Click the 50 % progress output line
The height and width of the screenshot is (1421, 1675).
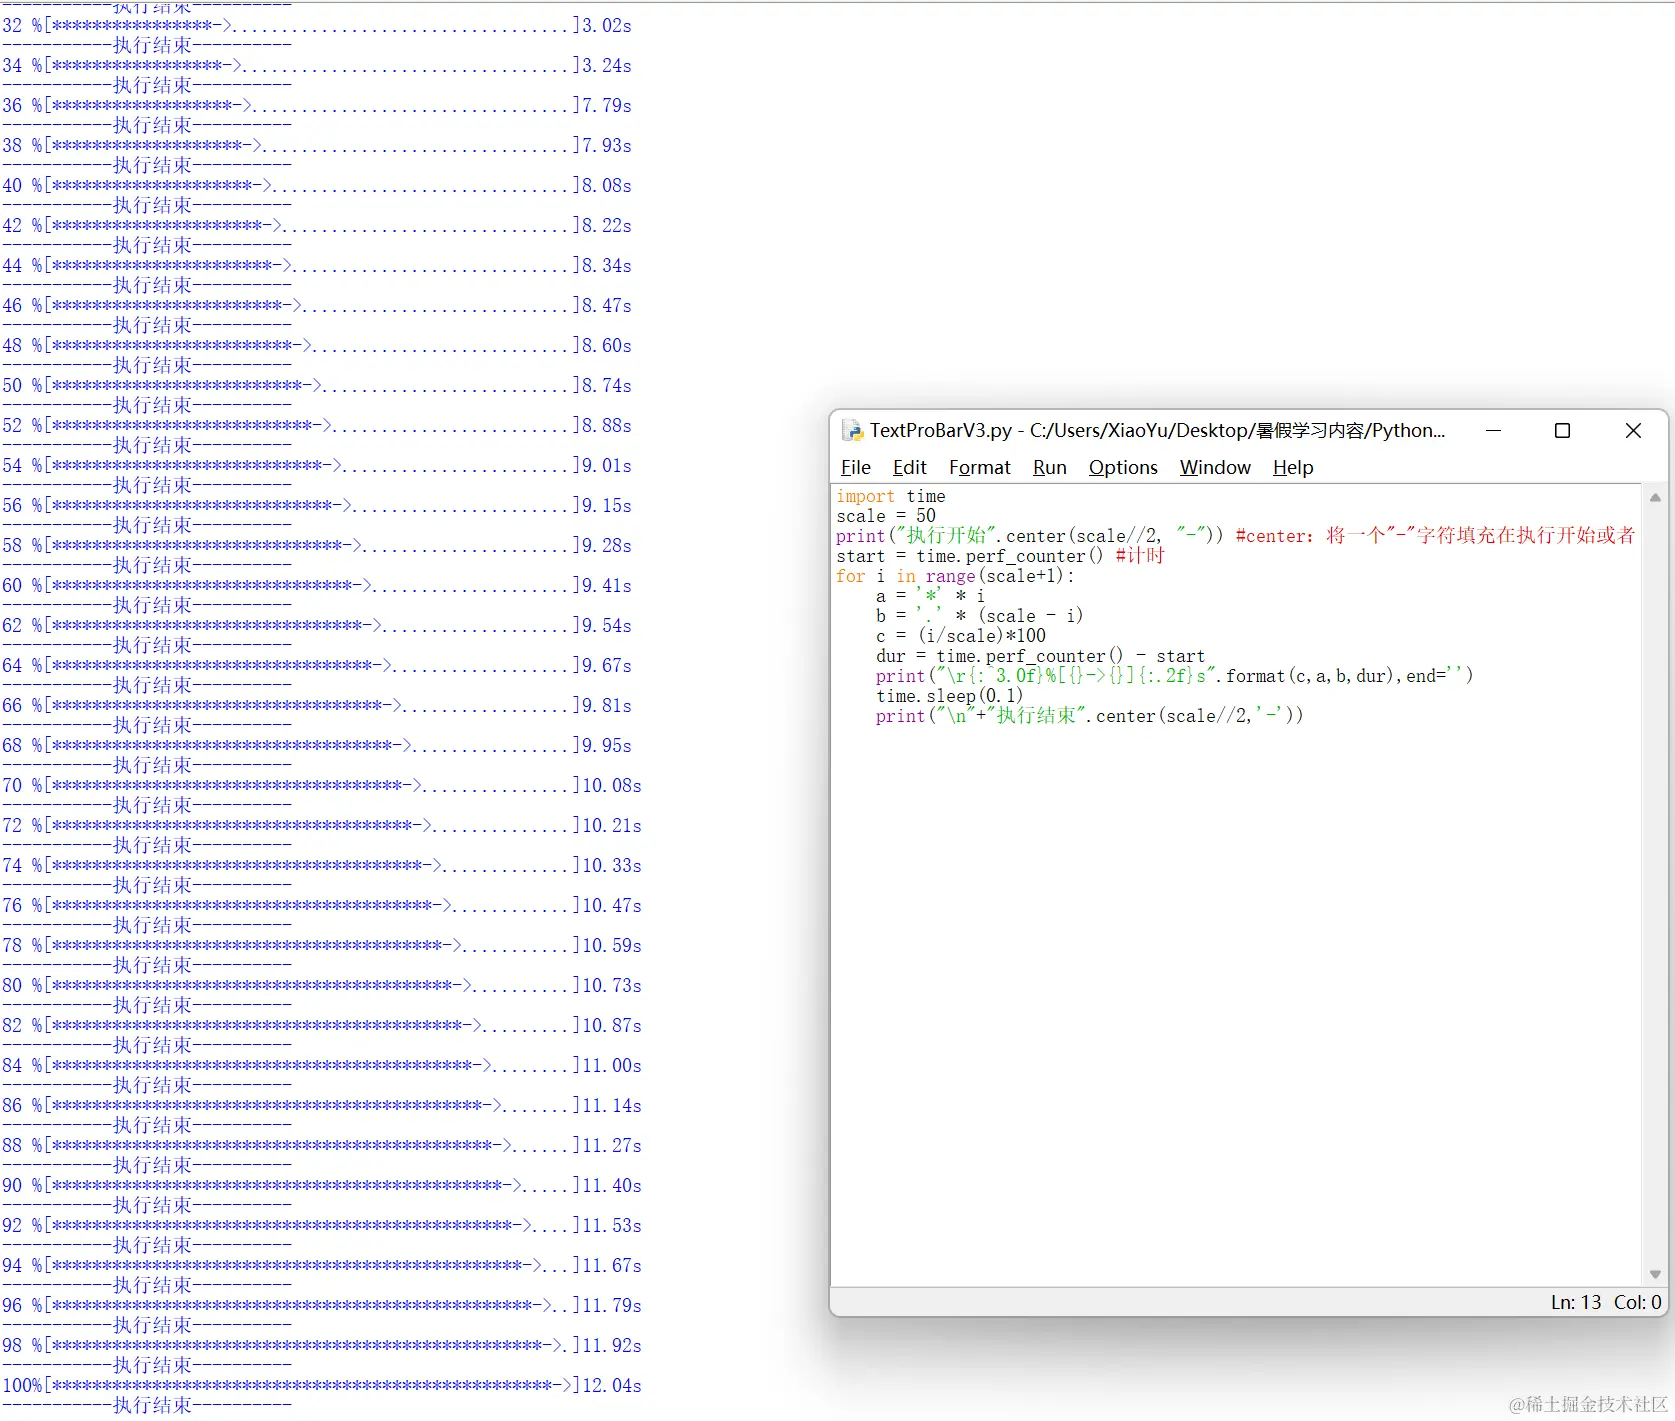tap(316, 385)
